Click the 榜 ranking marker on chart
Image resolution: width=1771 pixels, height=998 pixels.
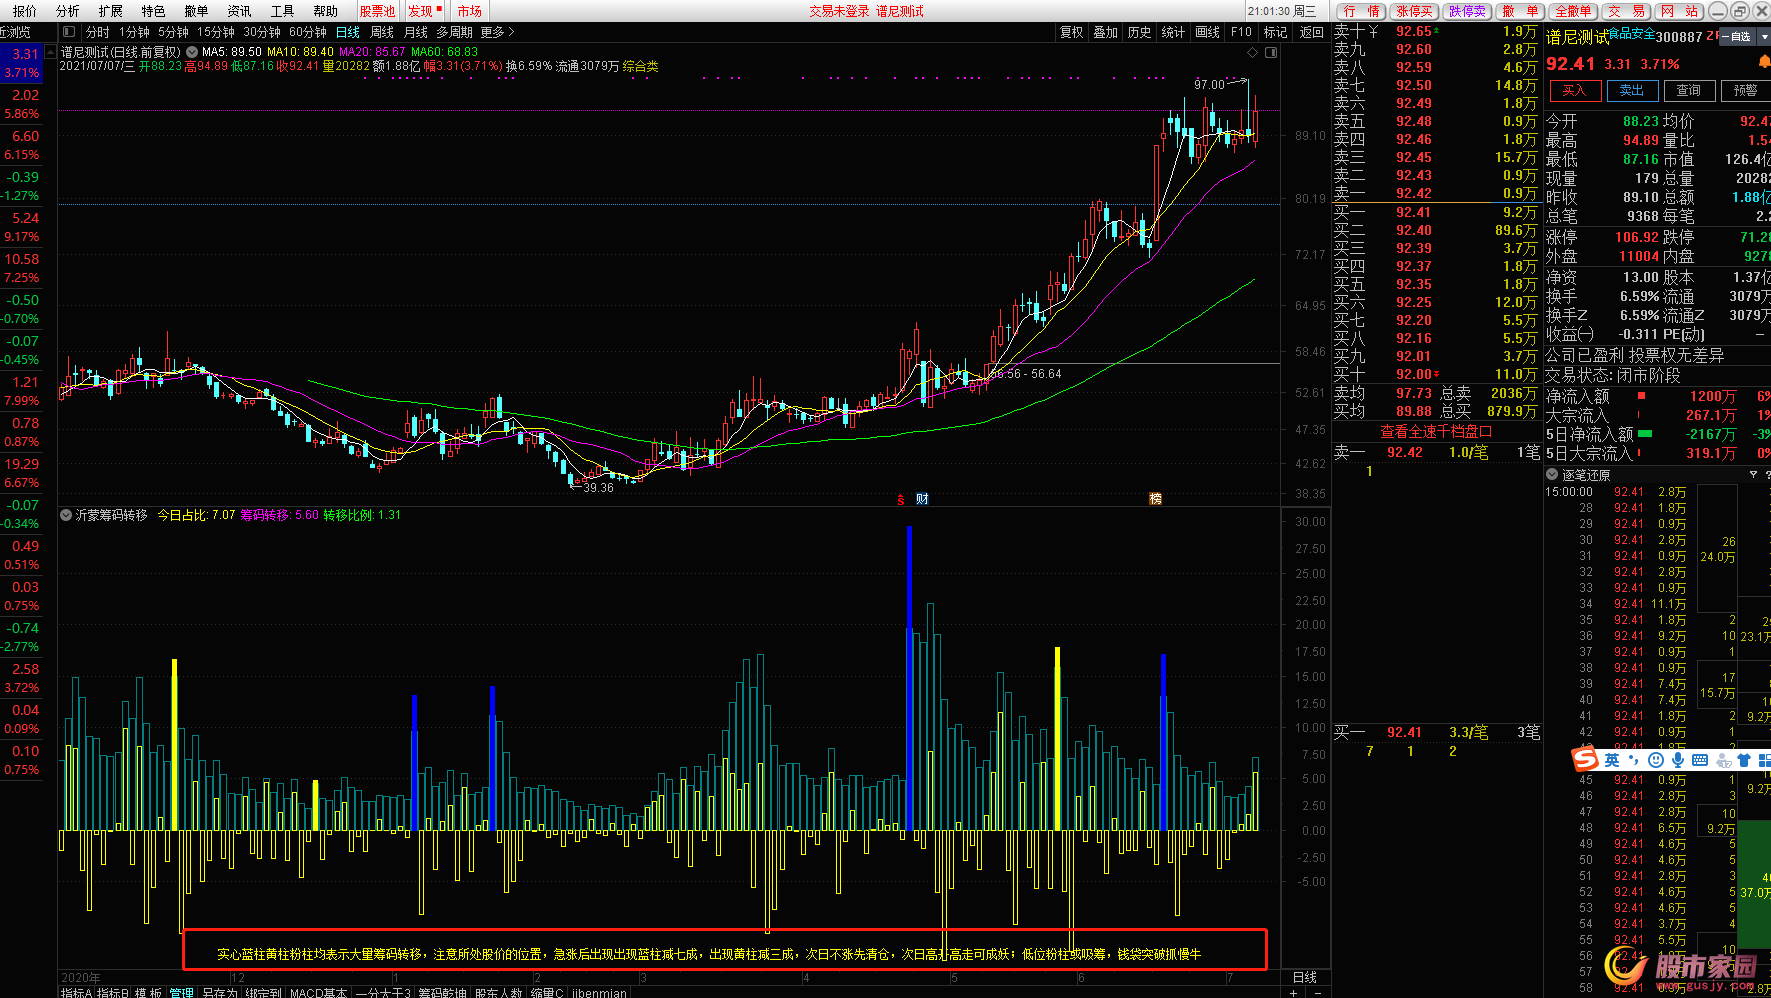[1155, 499]
